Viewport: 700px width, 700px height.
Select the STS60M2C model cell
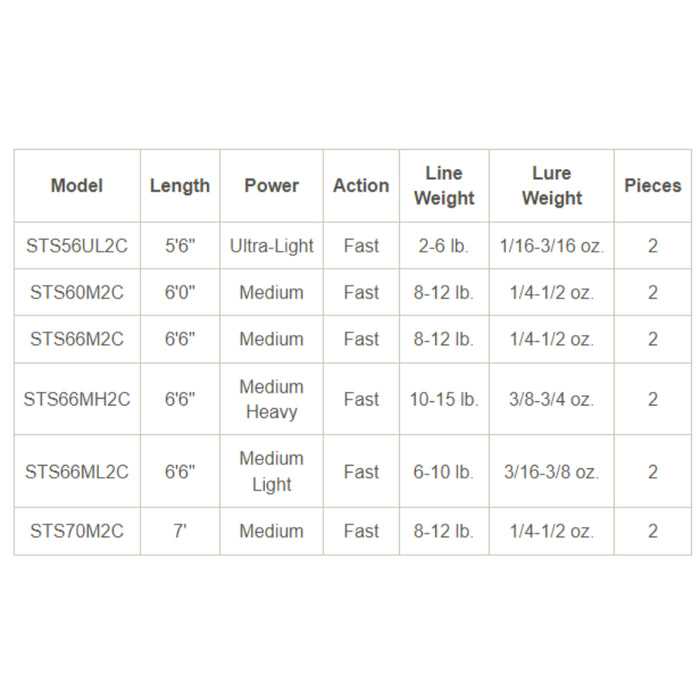(x=77, y=293)
